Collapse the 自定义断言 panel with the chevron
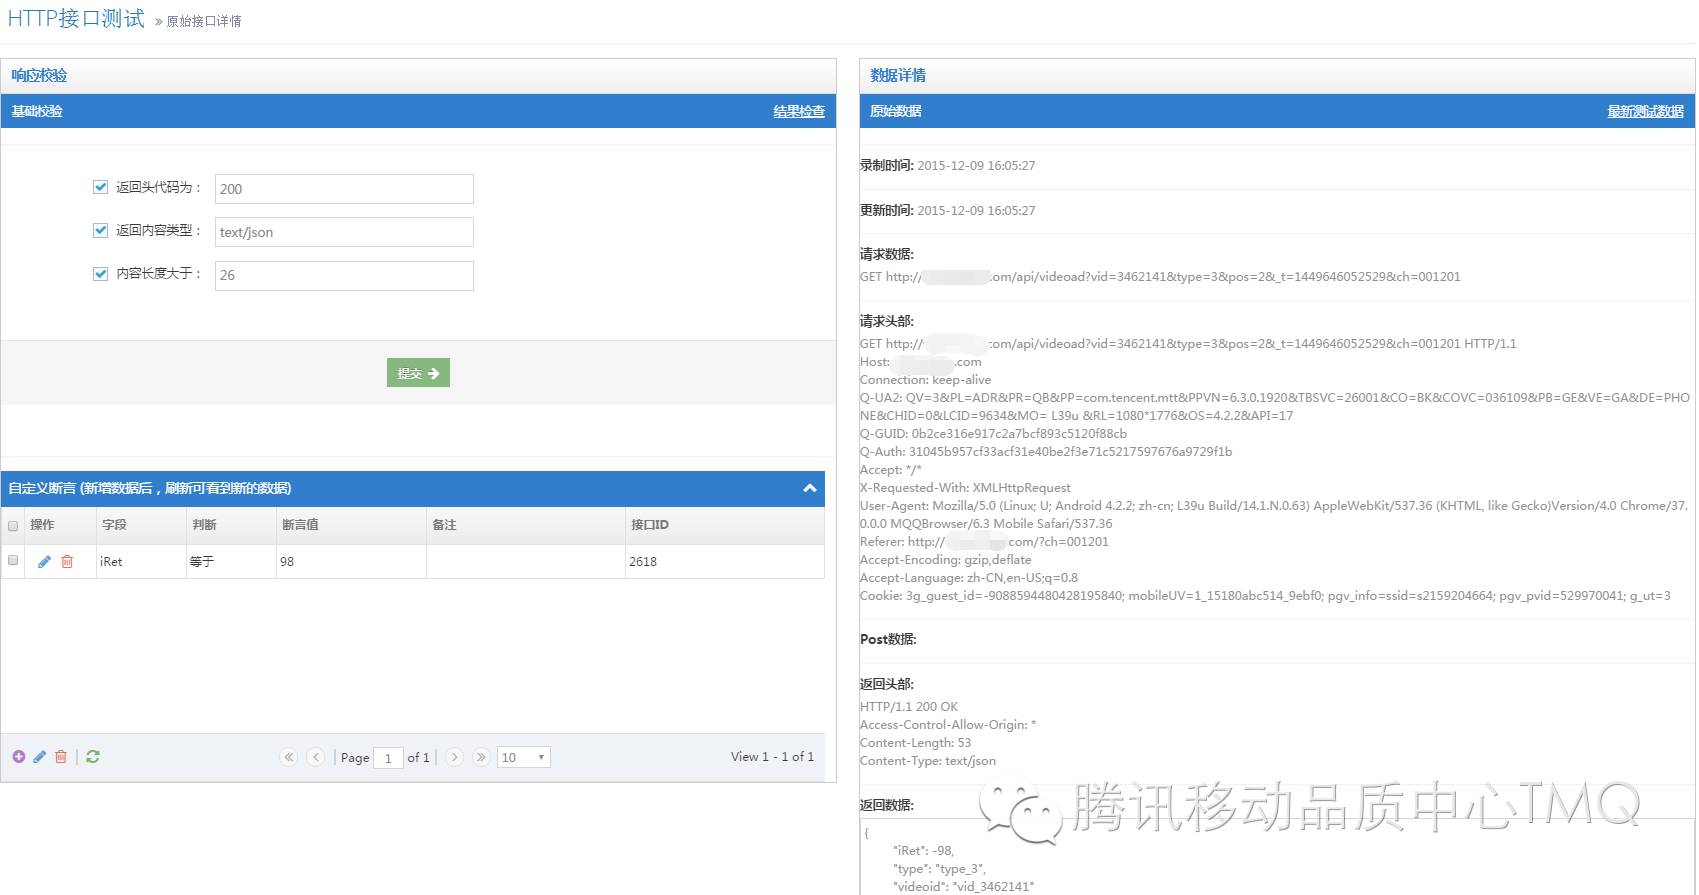The image size is (1699, 895). point(810,488)
